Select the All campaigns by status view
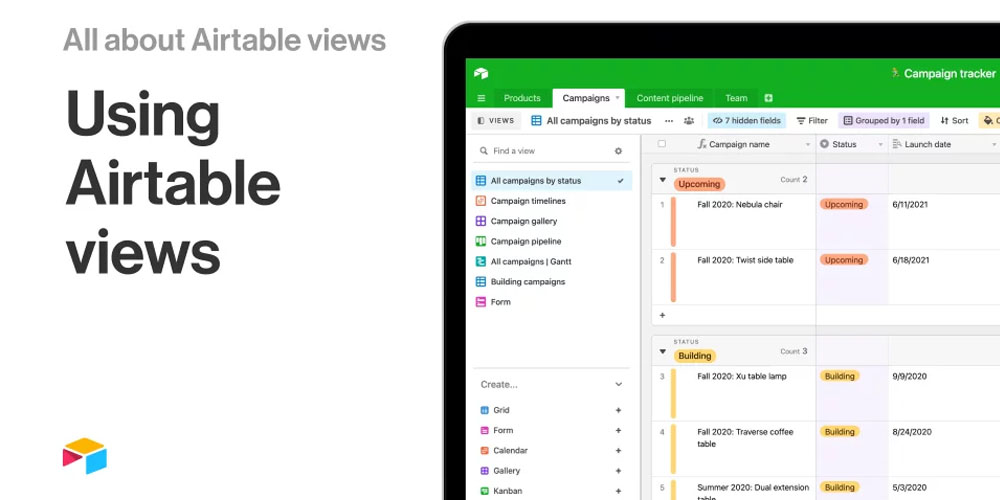 (x=552, y=180)
